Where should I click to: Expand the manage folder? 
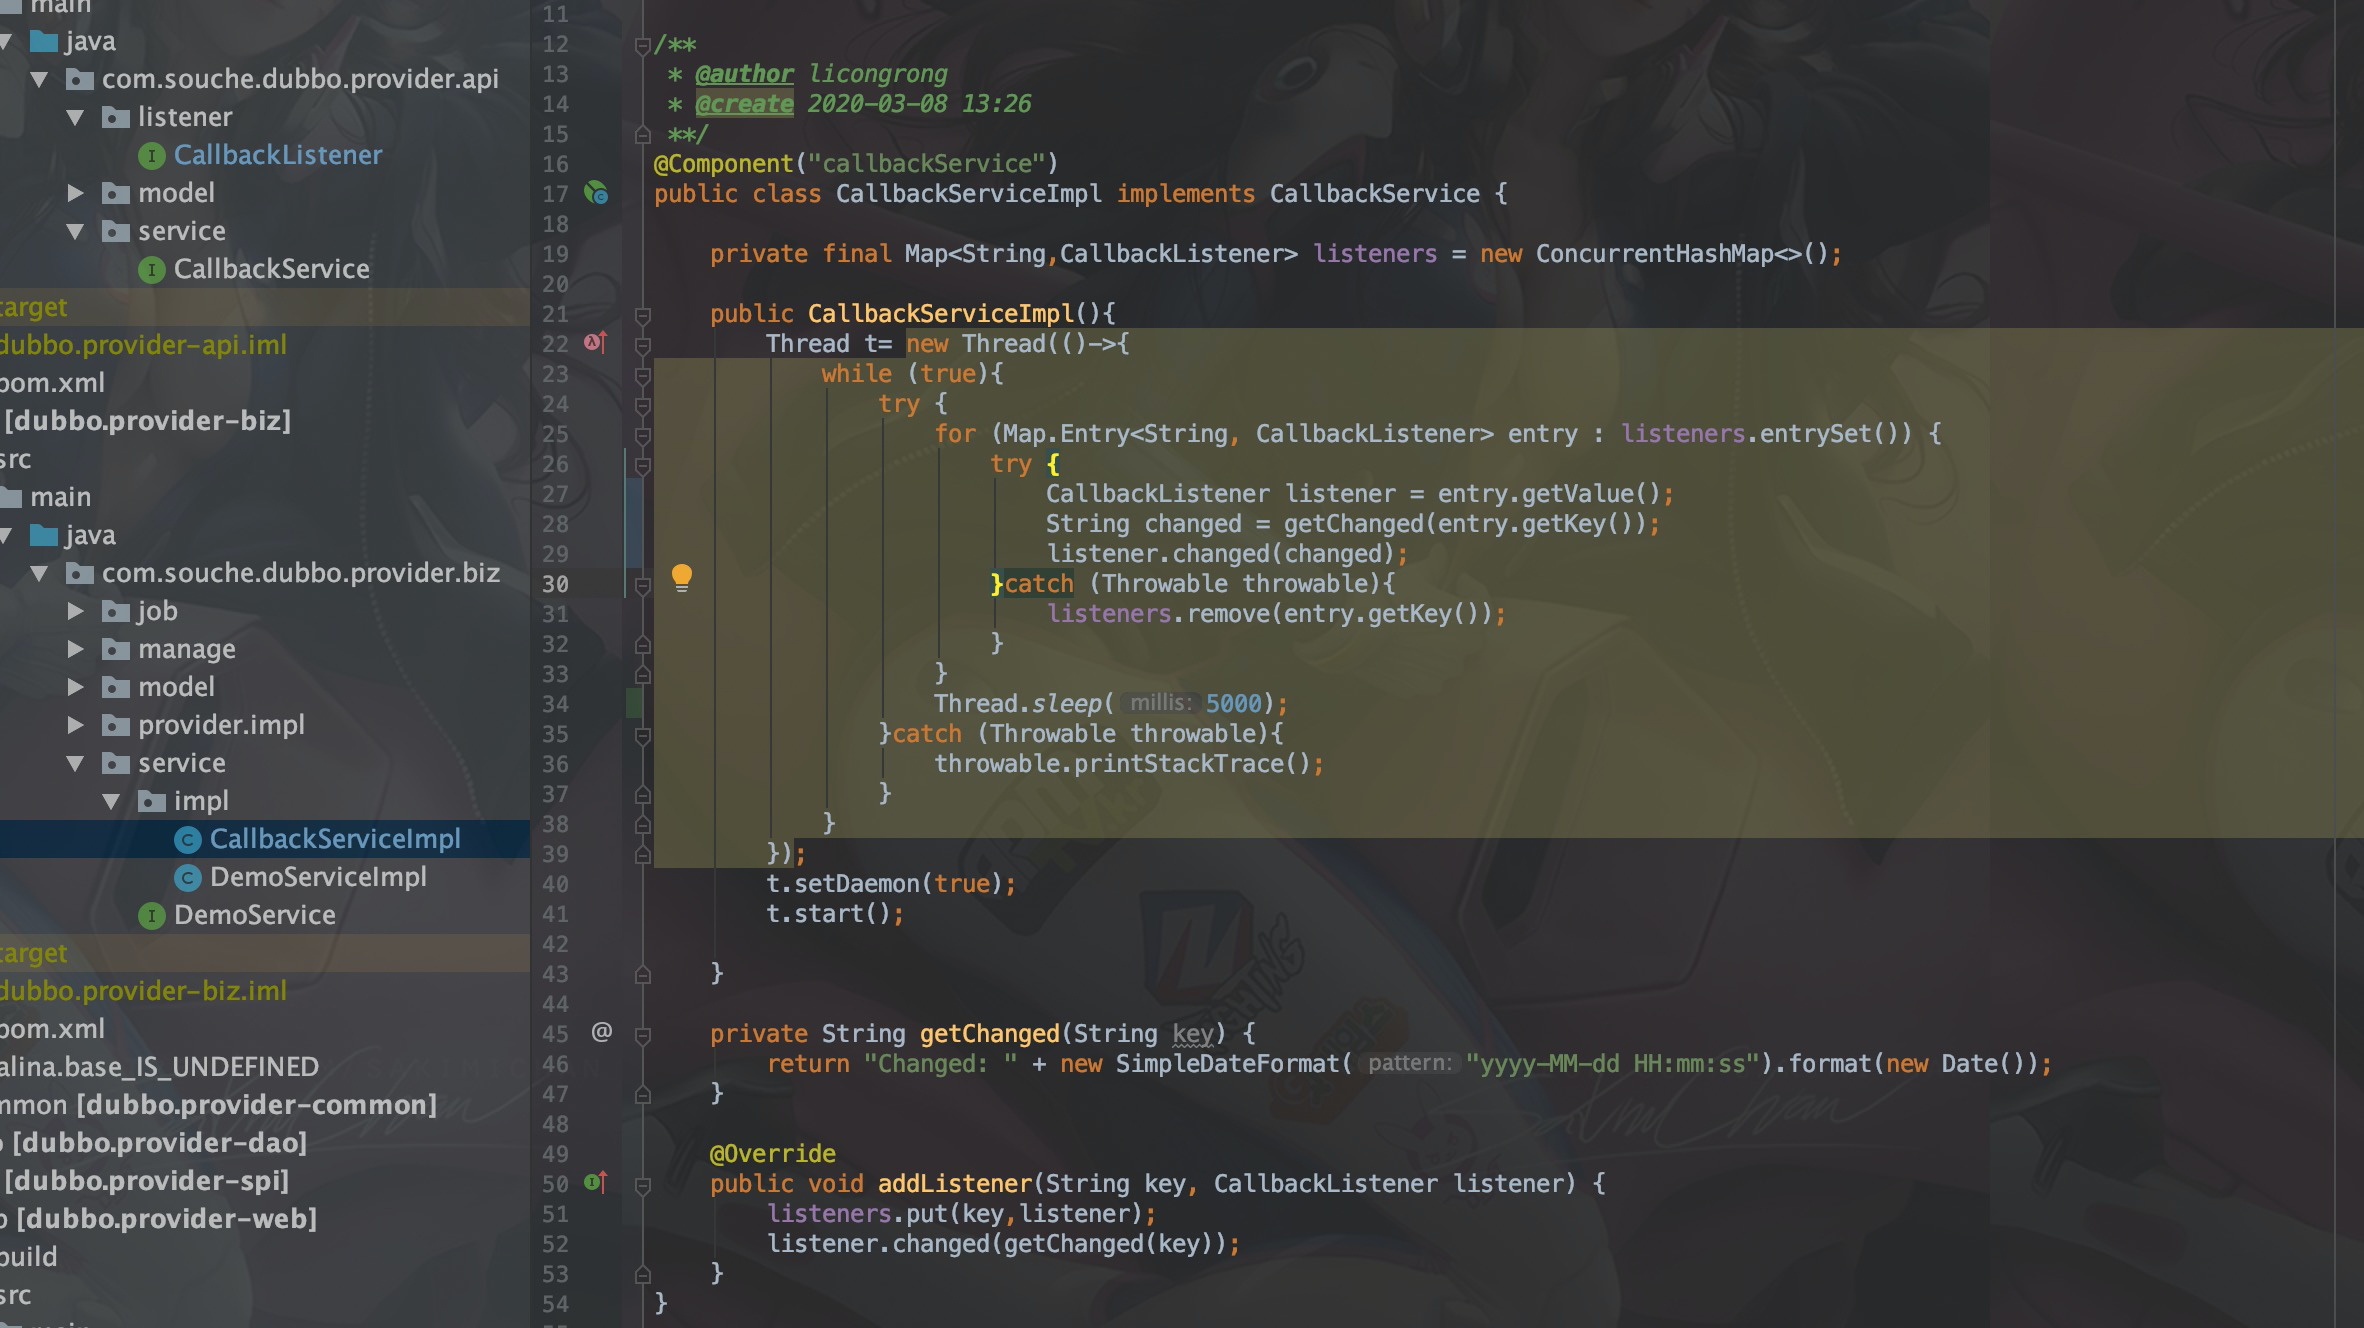point(75,649)
